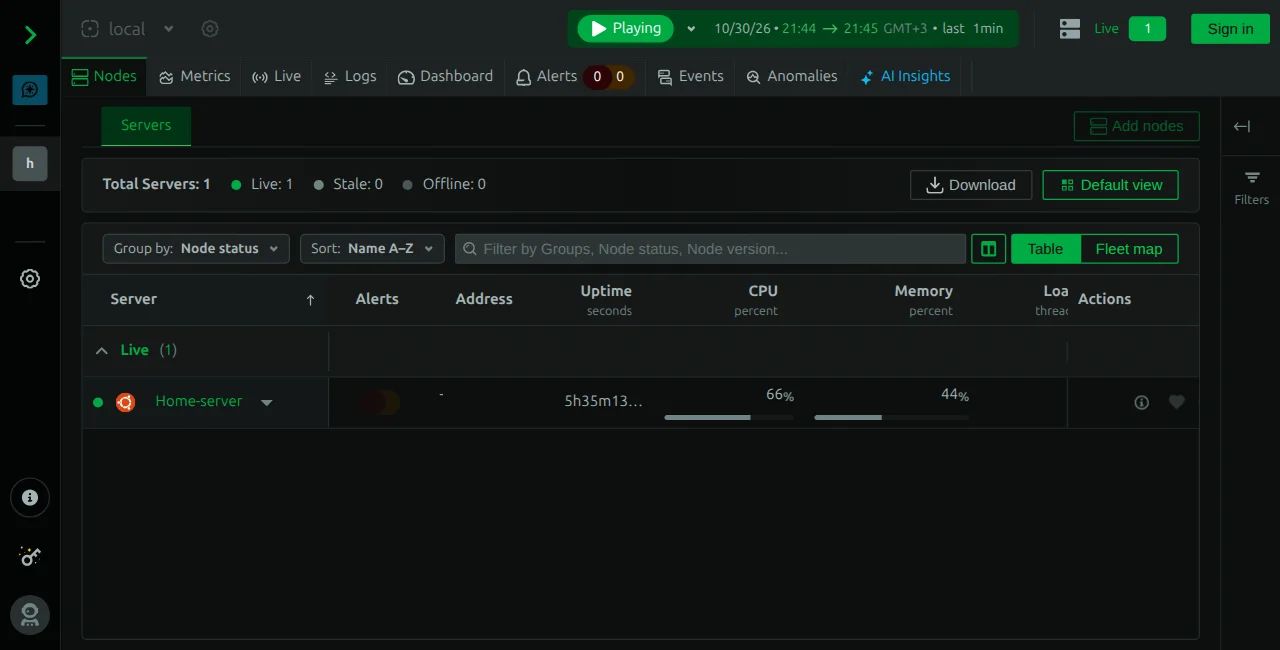Open the Dashboard tab
This screenshot has height=650, width=1280.
[445, 77]
